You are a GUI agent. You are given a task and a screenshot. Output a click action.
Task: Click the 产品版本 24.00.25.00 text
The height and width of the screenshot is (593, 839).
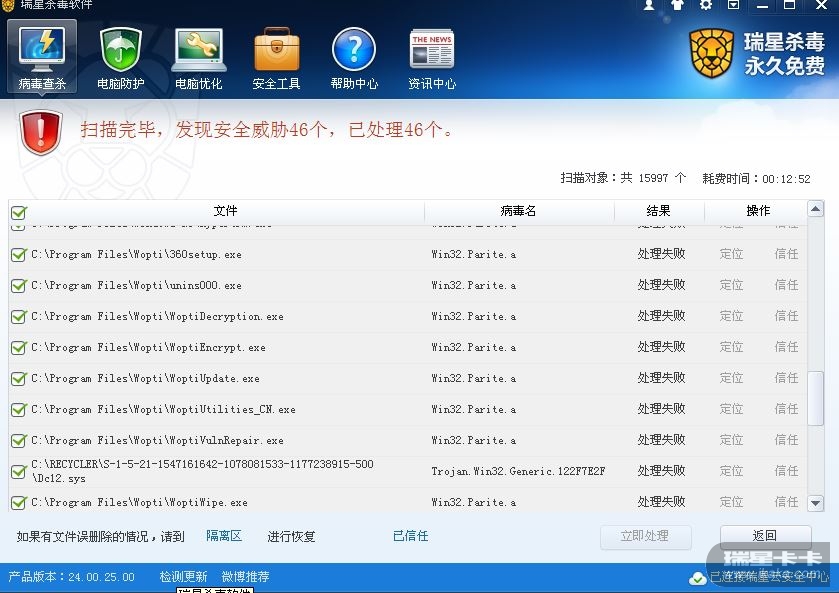pyautogui.click(x=71, y=577)
